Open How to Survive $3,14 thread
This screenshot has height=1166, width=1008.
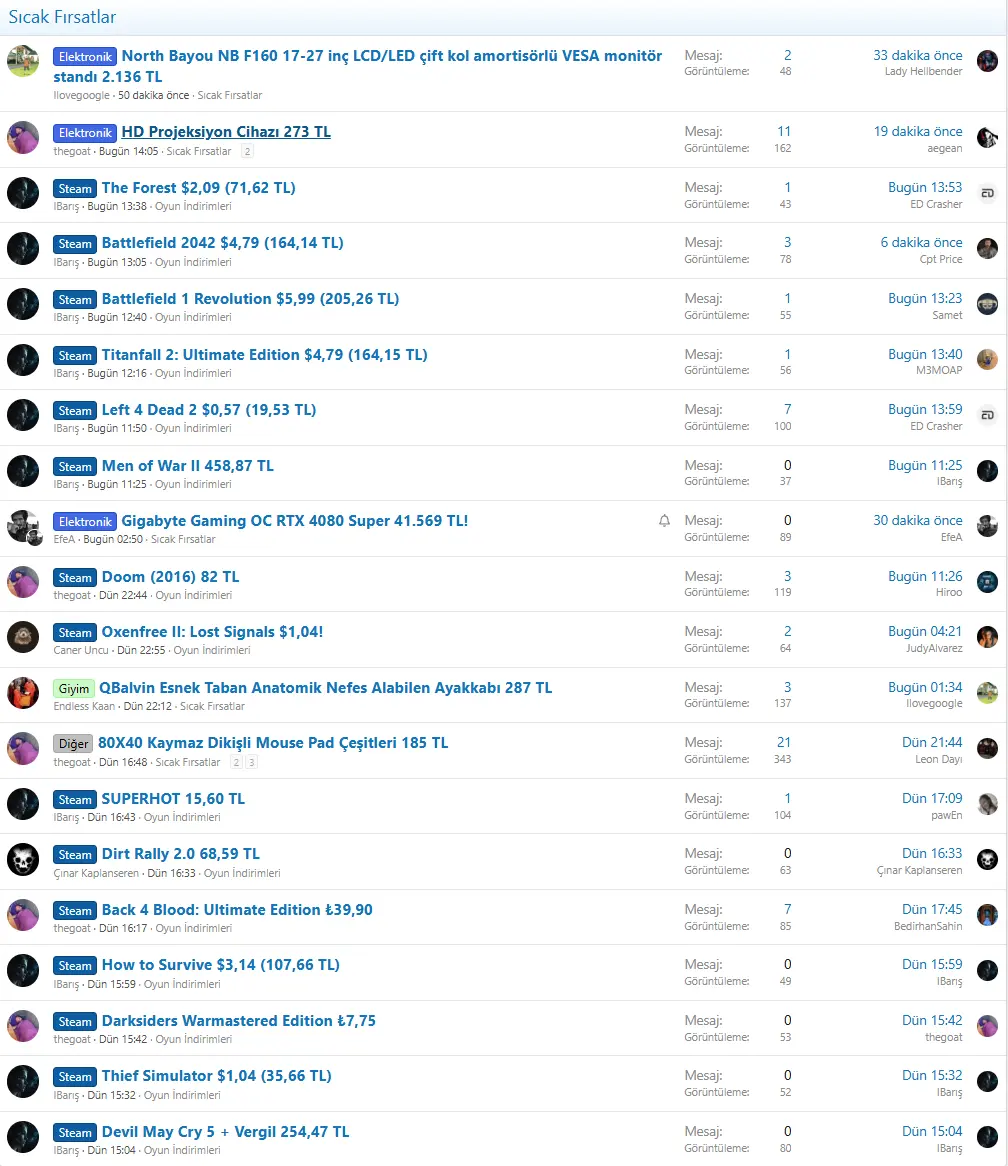pos(221,964)
